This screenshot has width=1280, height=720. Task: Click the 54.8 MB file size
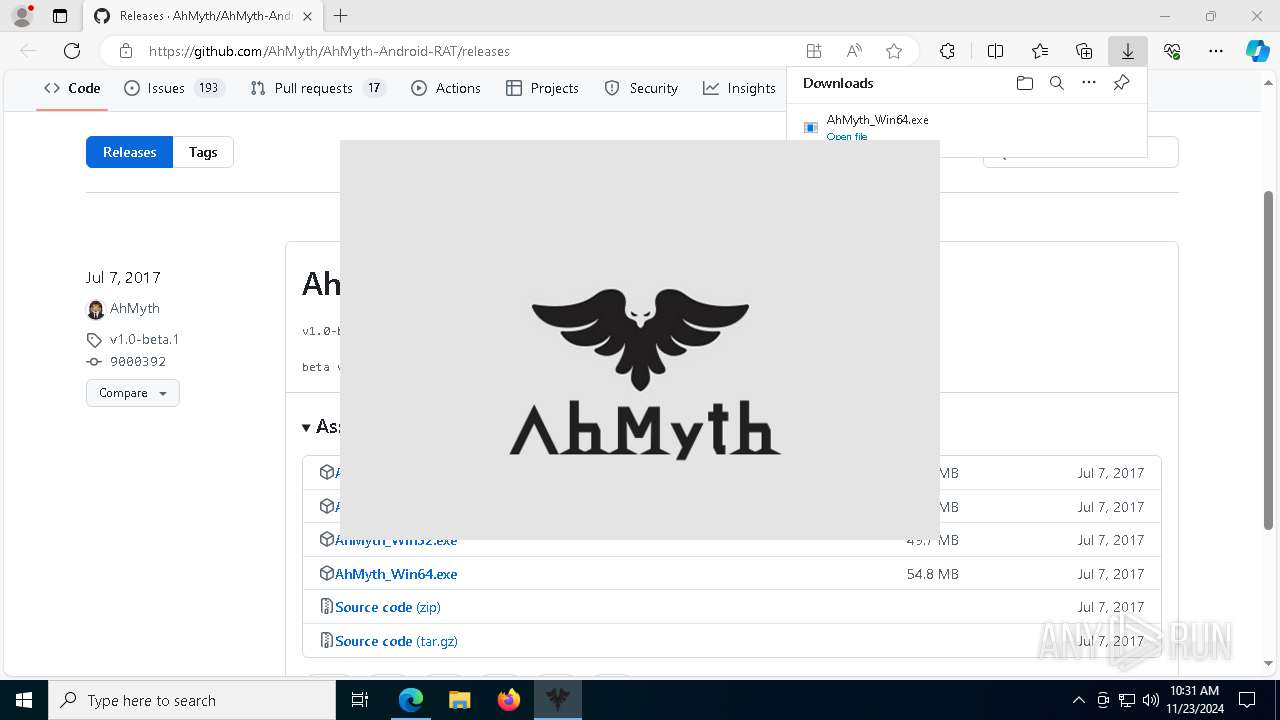tap(933, 574)
